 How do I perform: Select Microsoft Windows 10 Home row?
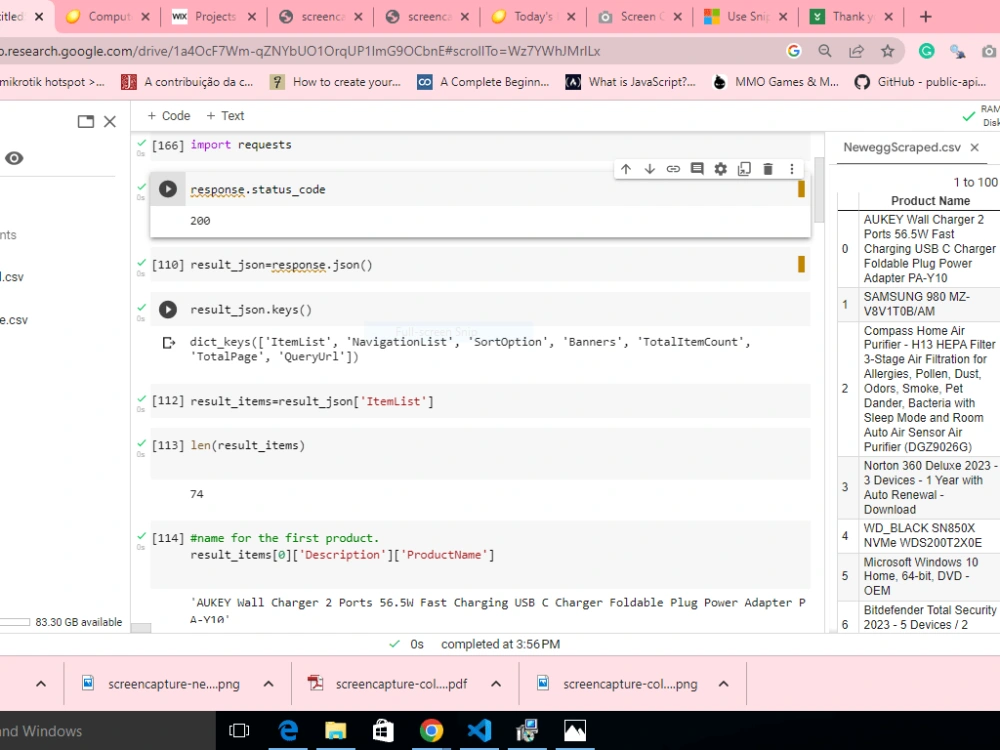click(918, 577)
